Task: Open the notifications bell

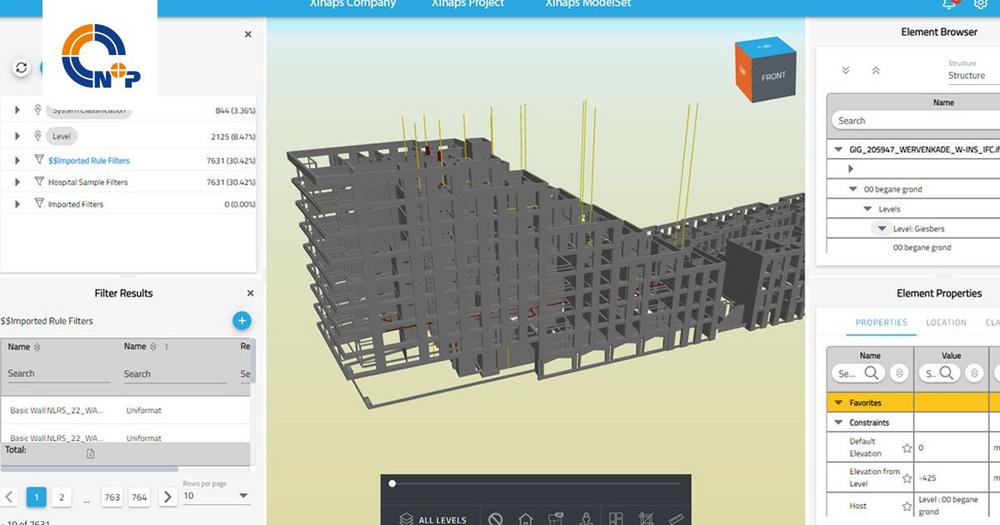Action: tap(950, 4)
